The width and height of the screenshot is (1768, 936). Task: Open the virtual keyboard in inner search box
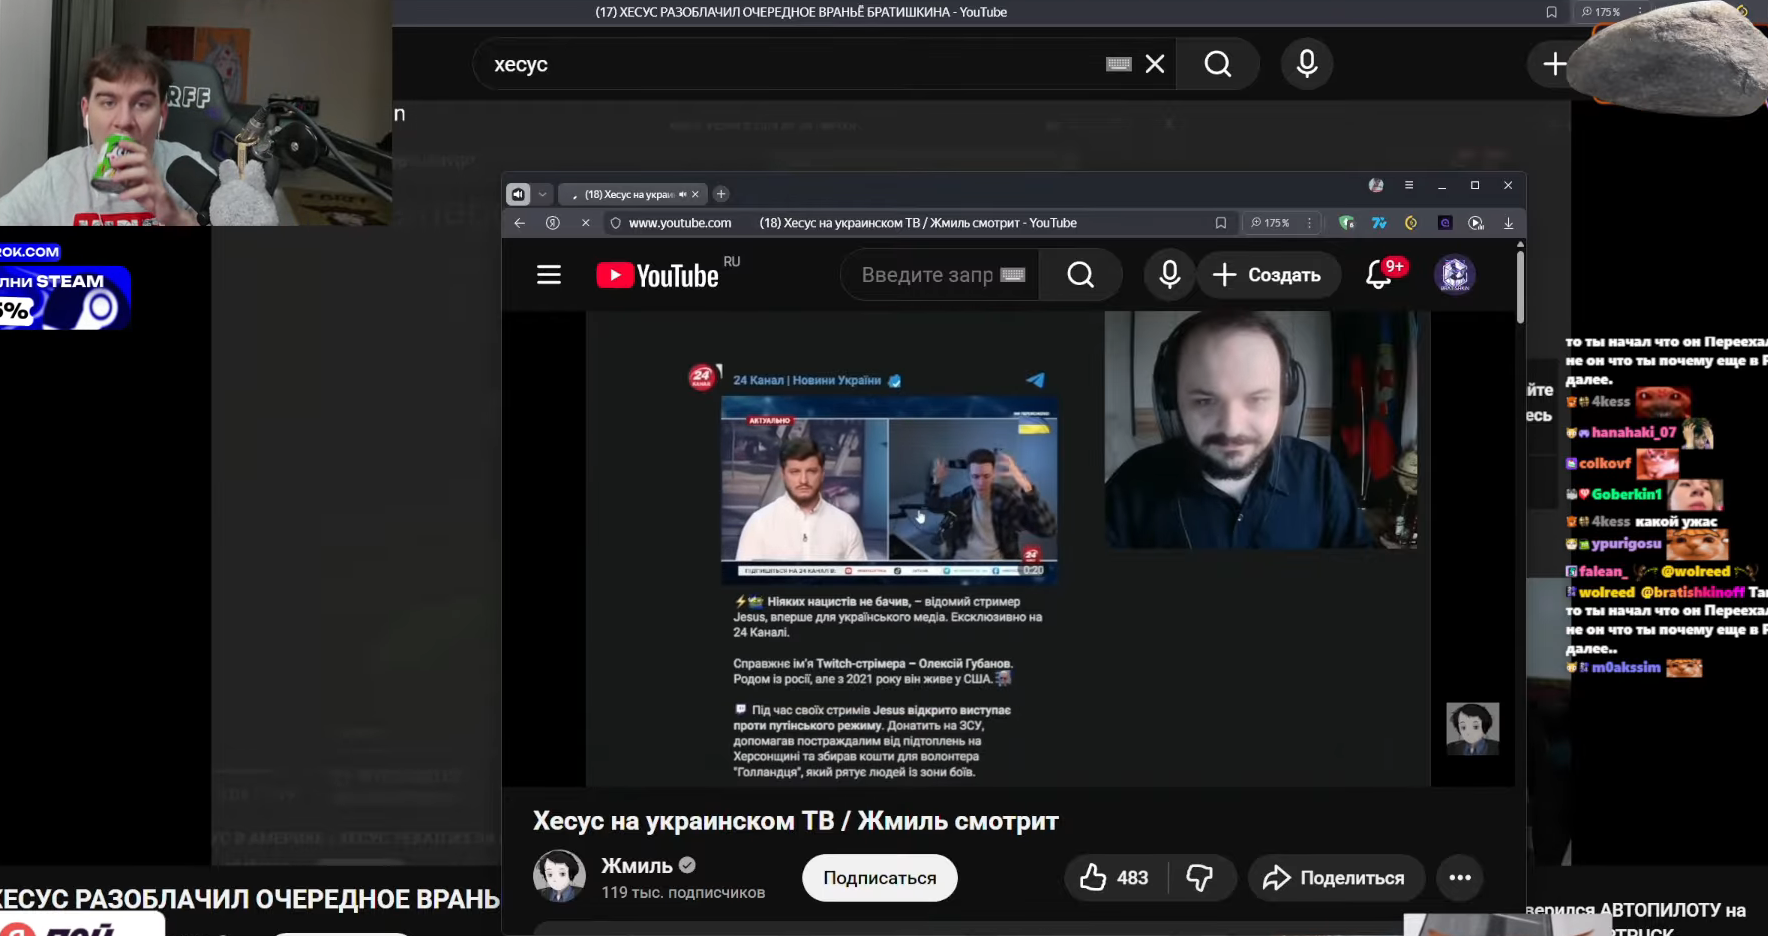coord(1013,275)
